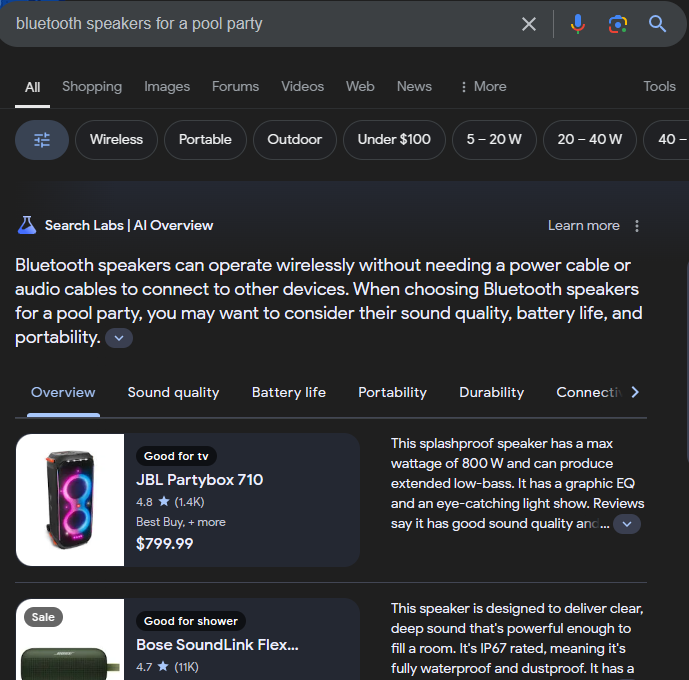Open Google Lens image search icon
The height and width of the screenshot is (680, 689).
[x=617, y=24]
